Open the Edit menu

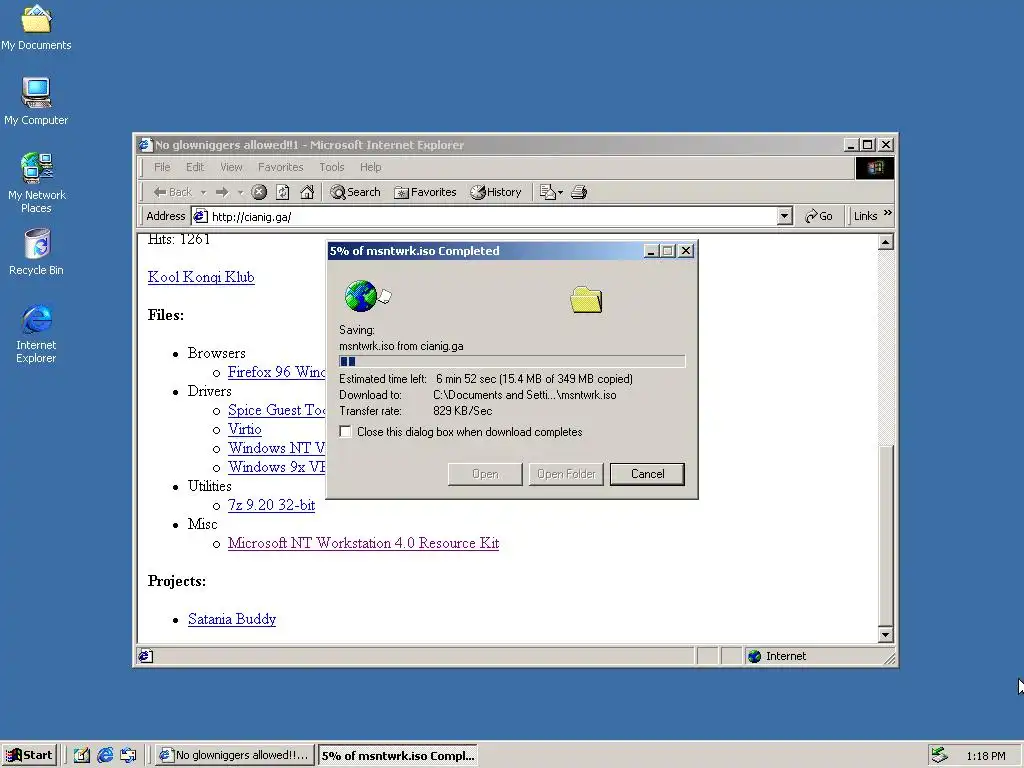tap(195, 167)
